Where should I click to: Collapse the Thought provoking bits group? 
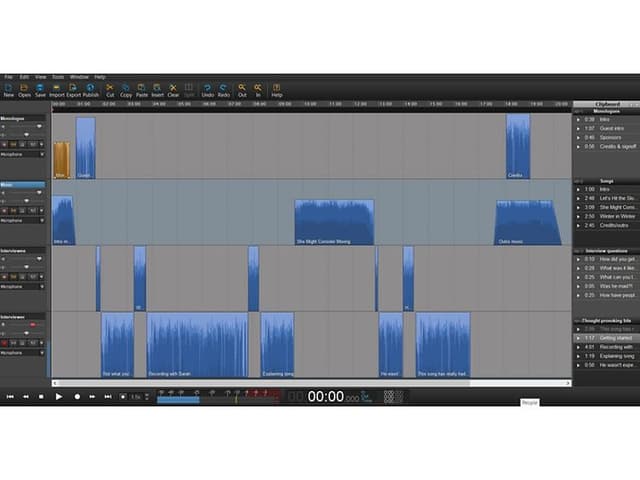click(x=578, y=321)
